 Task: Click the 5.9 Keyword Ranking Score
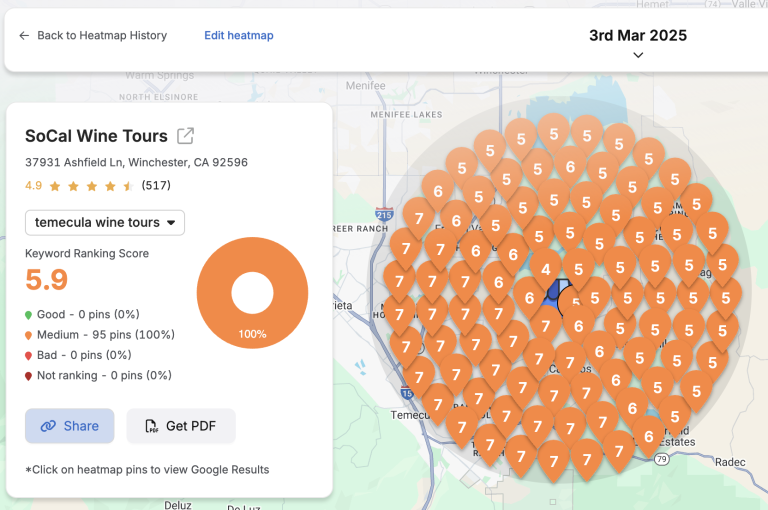pyautogui.click(x=47, y=280)
